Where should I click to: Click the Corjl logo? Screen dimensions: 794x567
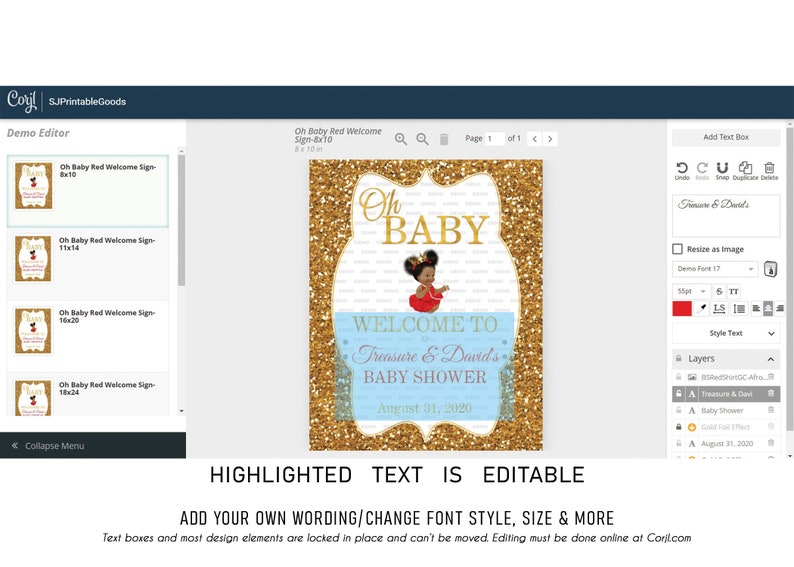click(22, 100)
